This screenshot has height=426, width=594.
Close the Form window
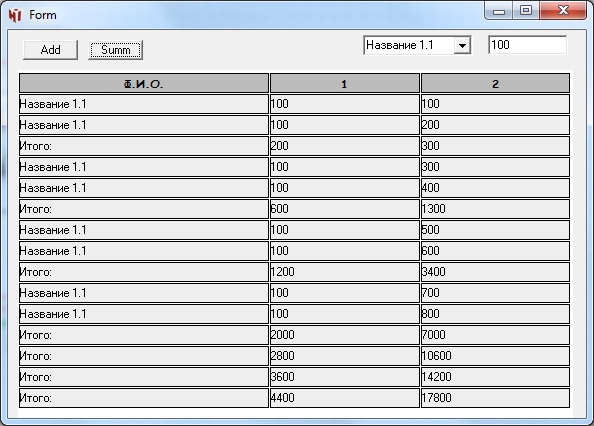point(563,11)
